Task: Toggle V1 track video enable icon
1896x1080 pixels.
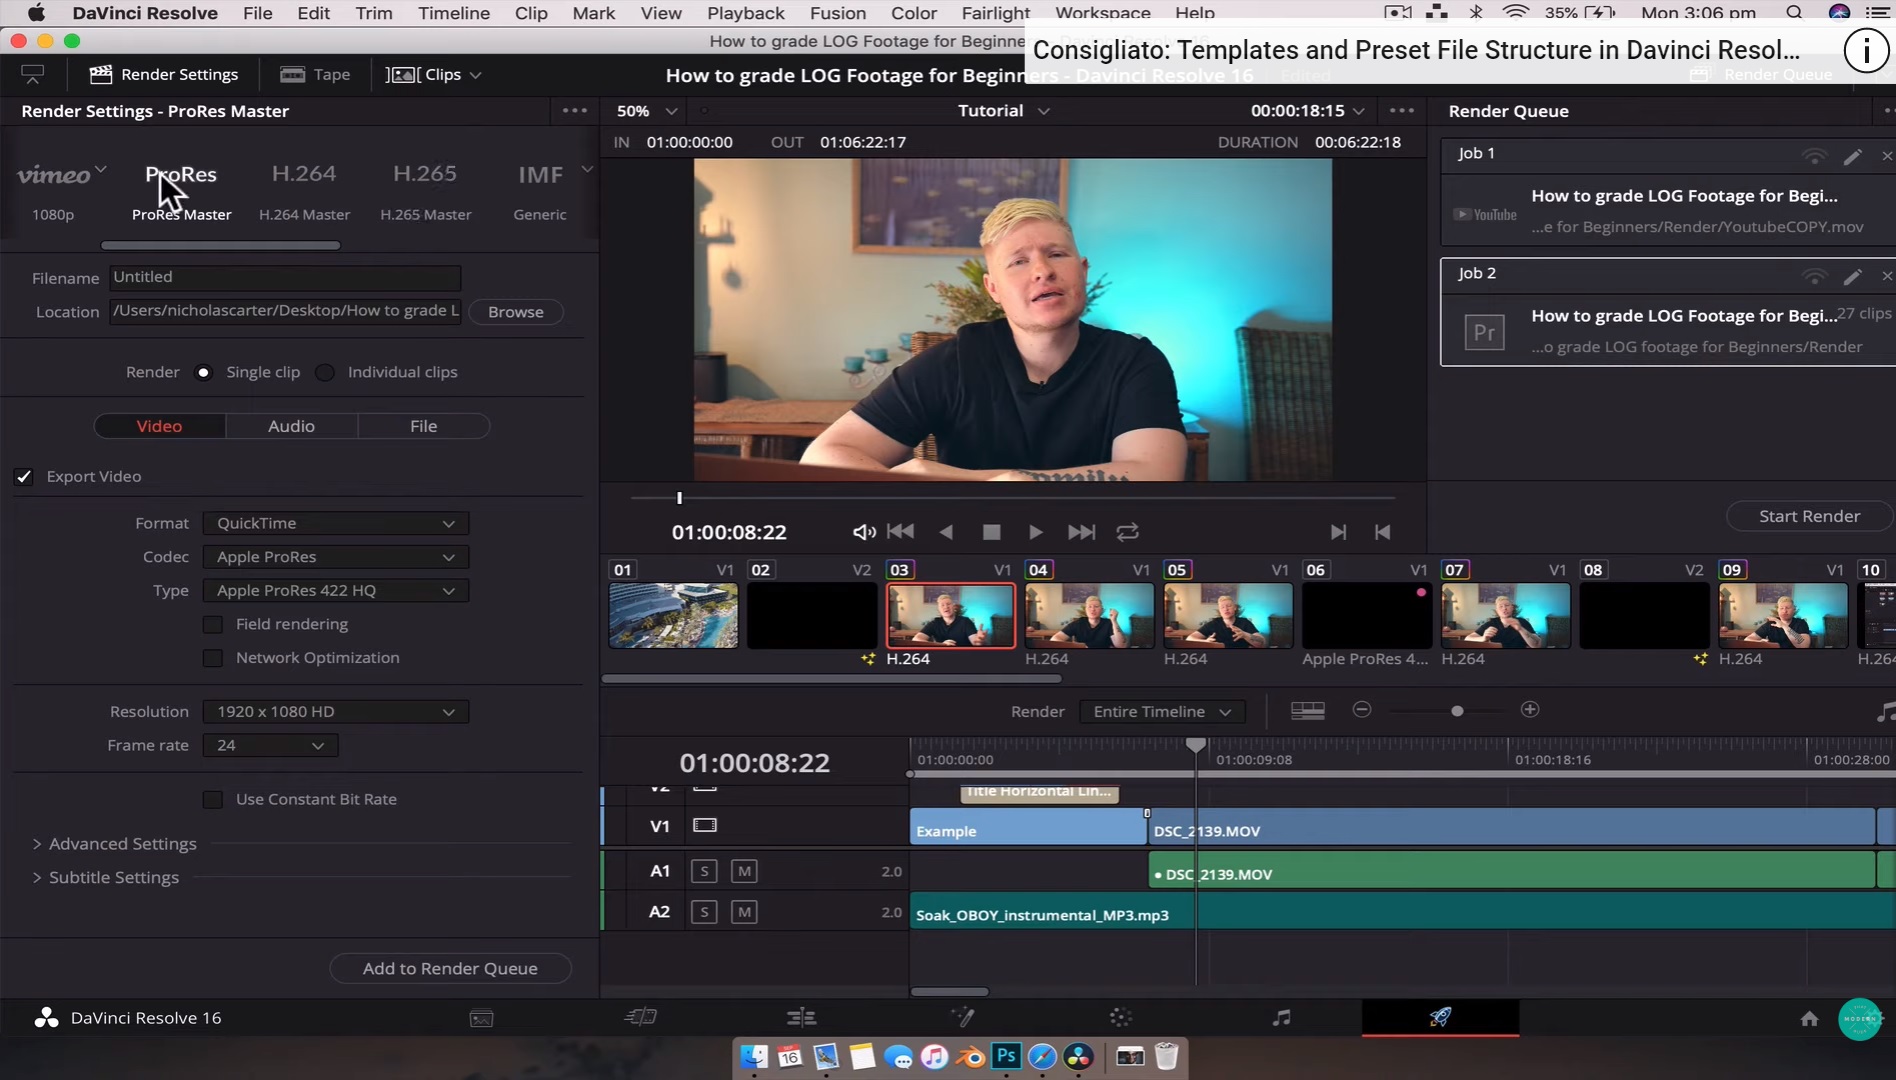Action: click(705, 826)
